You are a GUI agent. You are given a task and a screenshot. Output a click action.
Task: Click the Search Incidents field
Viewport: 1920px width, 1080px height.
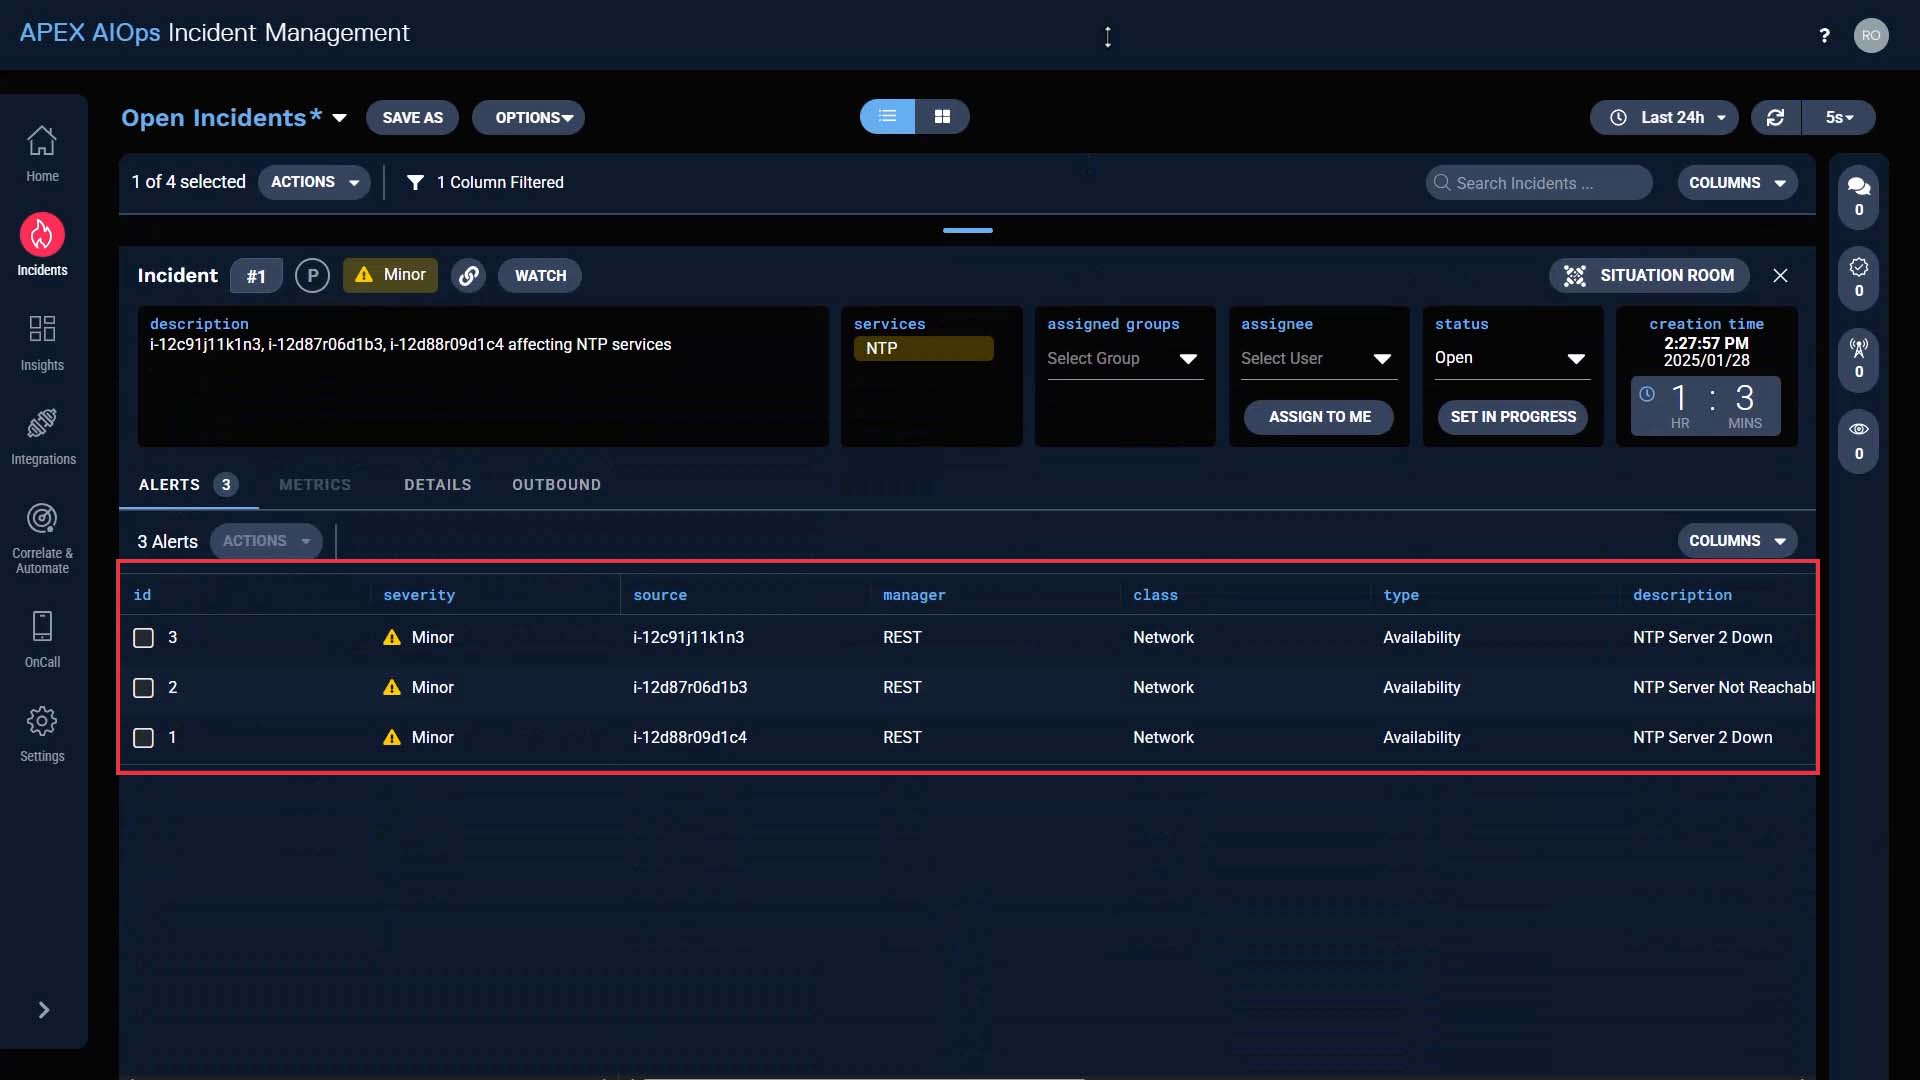pos(1538,183)
